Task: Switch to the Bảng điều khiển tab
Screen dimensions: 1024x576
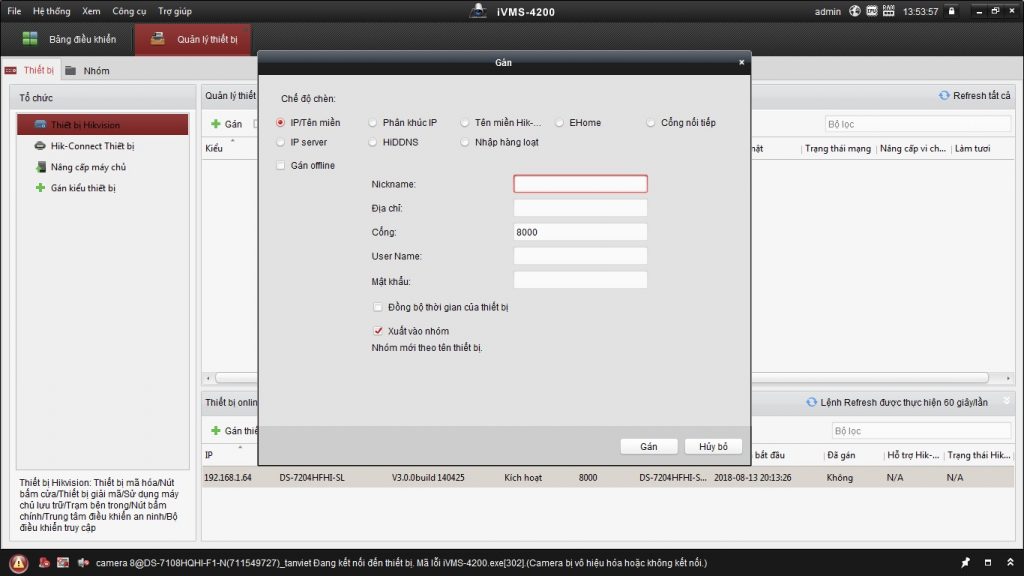Action: [x=70, y=40]
